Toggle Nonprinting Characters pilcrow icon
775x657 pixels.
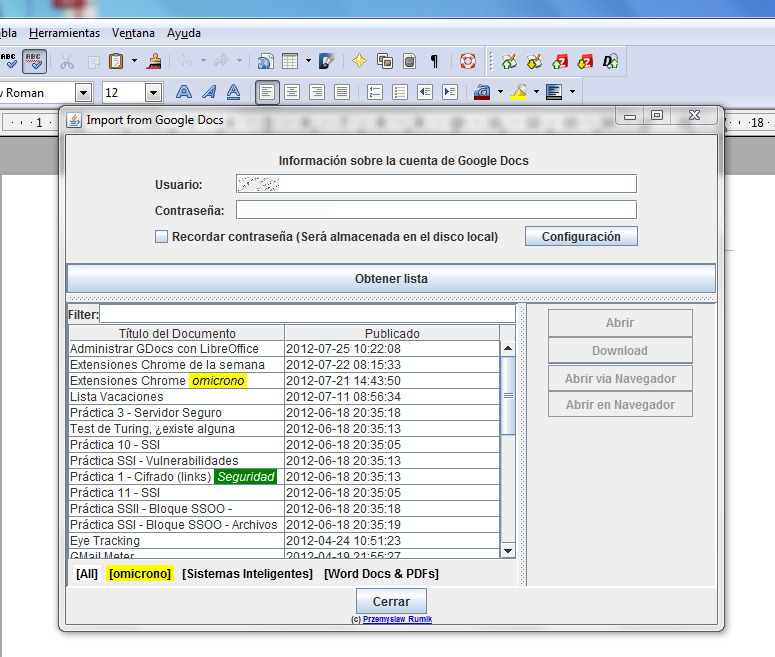click(x=434, y=61)
